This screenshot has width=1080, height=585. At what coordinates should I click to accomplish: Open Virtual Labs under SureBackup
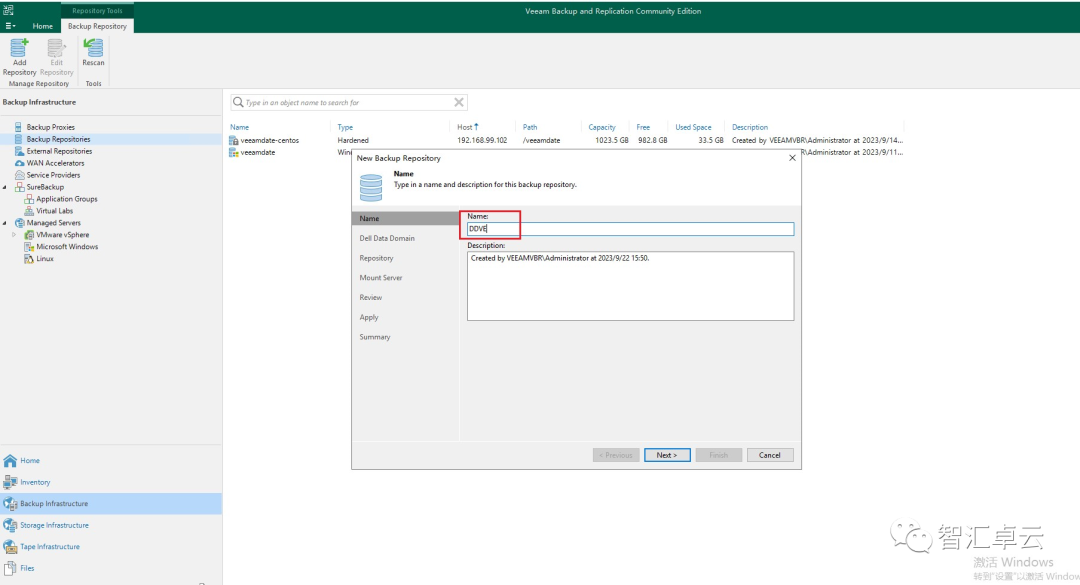pos(53,210)
